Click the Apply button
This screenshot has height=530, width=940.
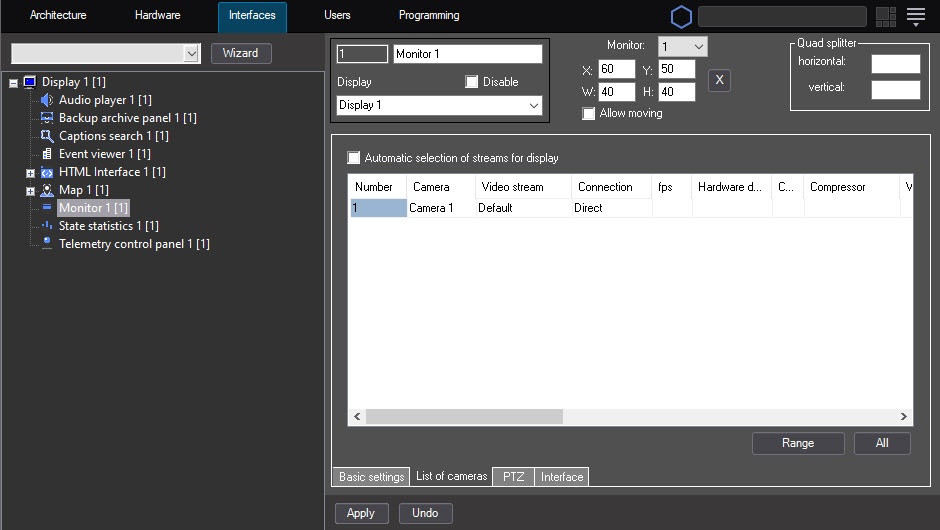pos(361,513)
